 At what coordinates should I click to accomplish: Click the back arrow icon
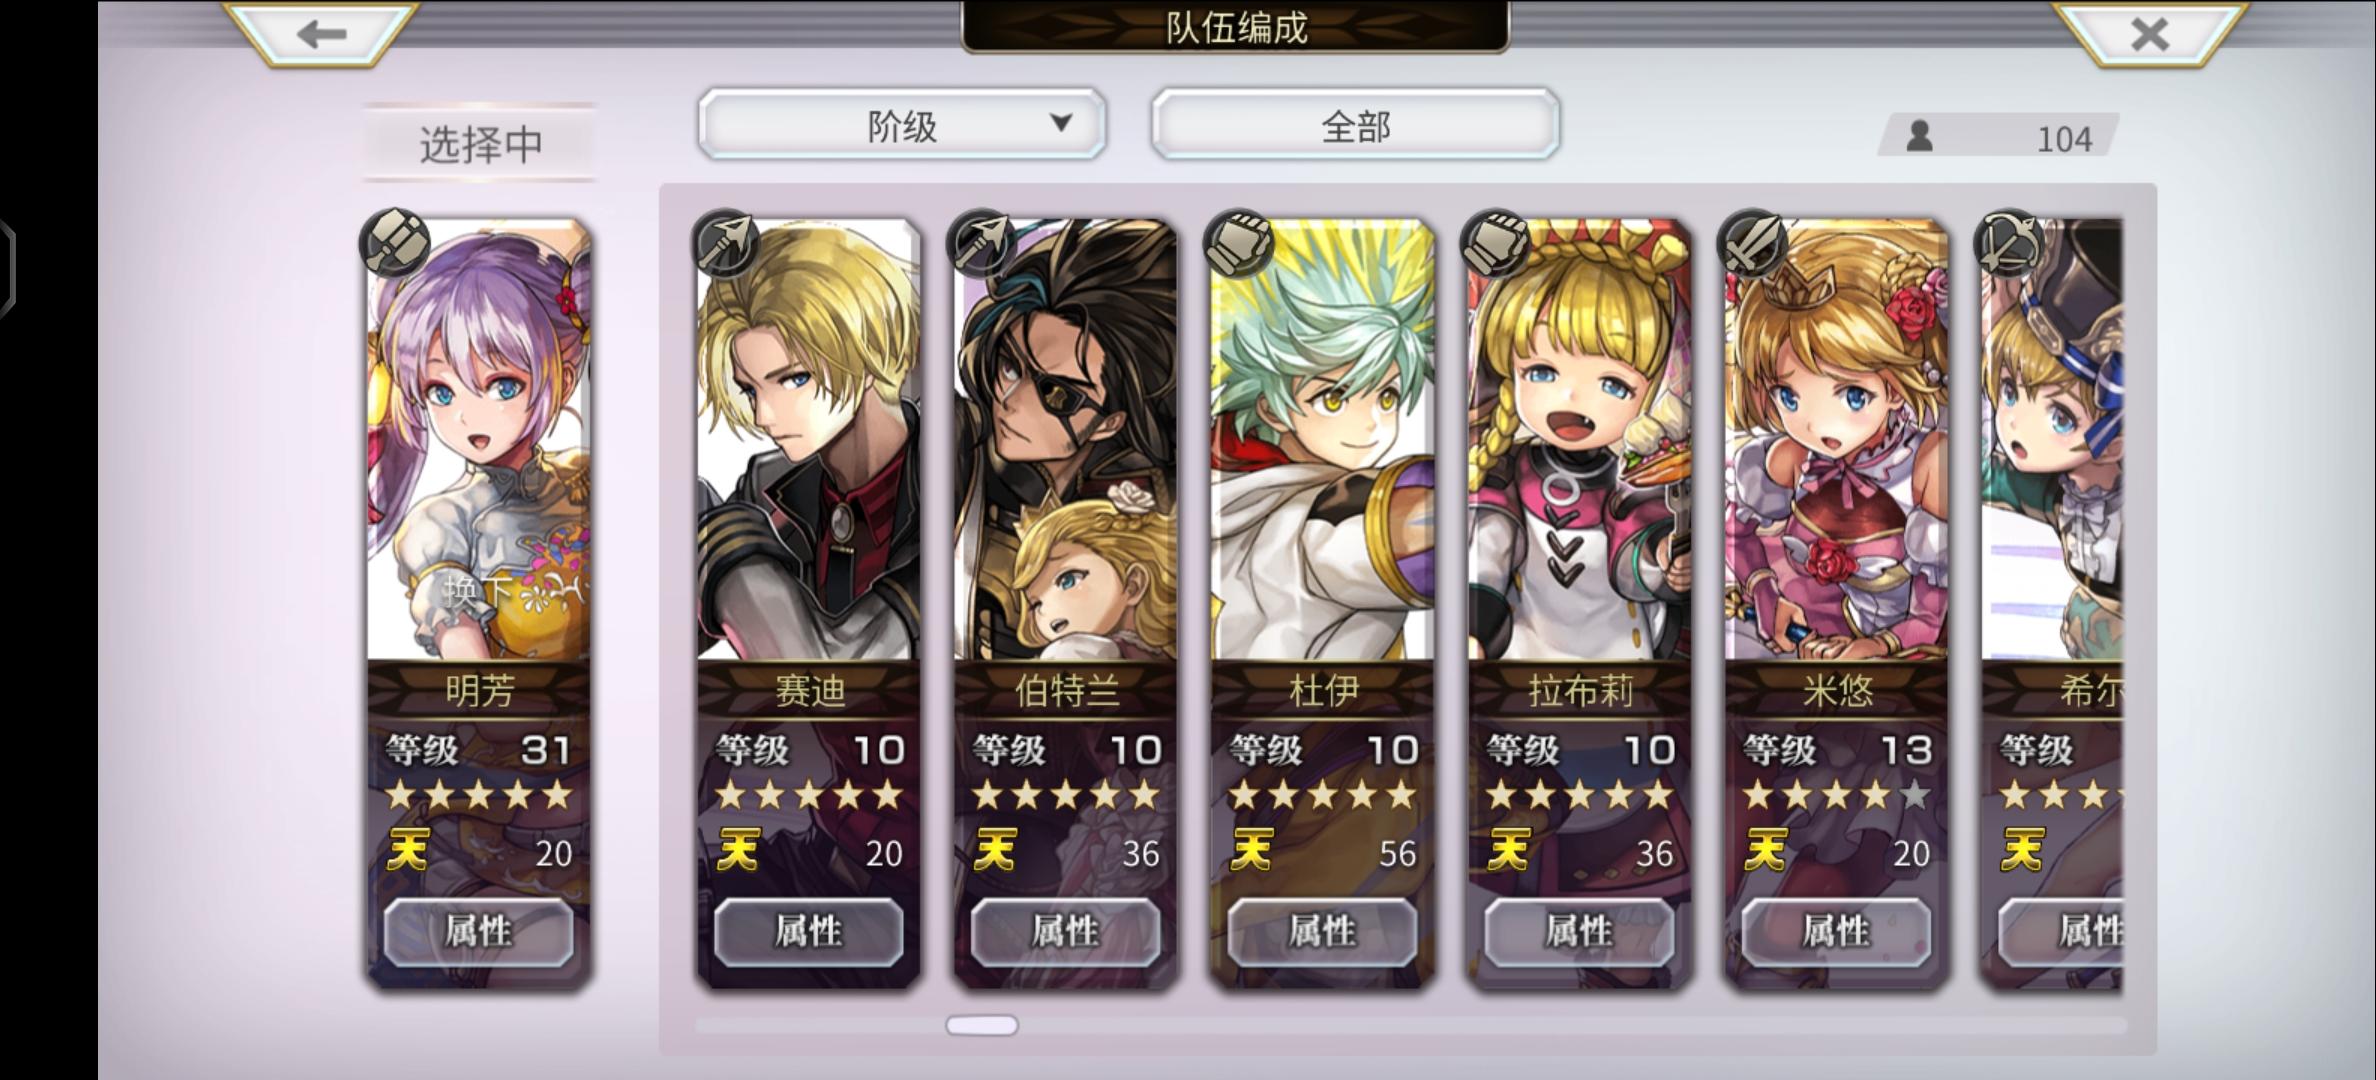tap(321, 34)
